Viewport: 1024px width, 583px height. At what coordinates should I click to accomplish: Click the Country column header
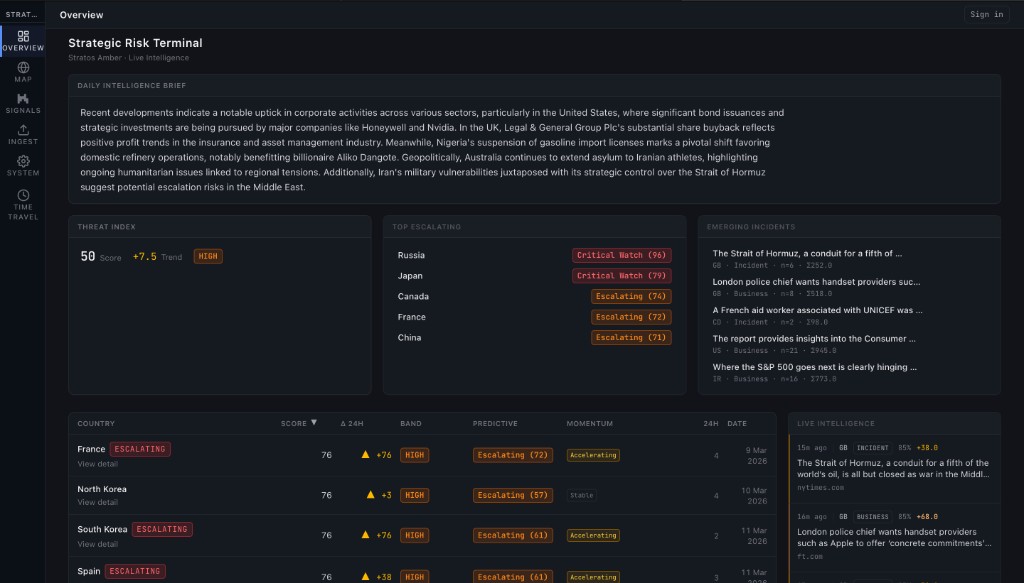[96, 424]
